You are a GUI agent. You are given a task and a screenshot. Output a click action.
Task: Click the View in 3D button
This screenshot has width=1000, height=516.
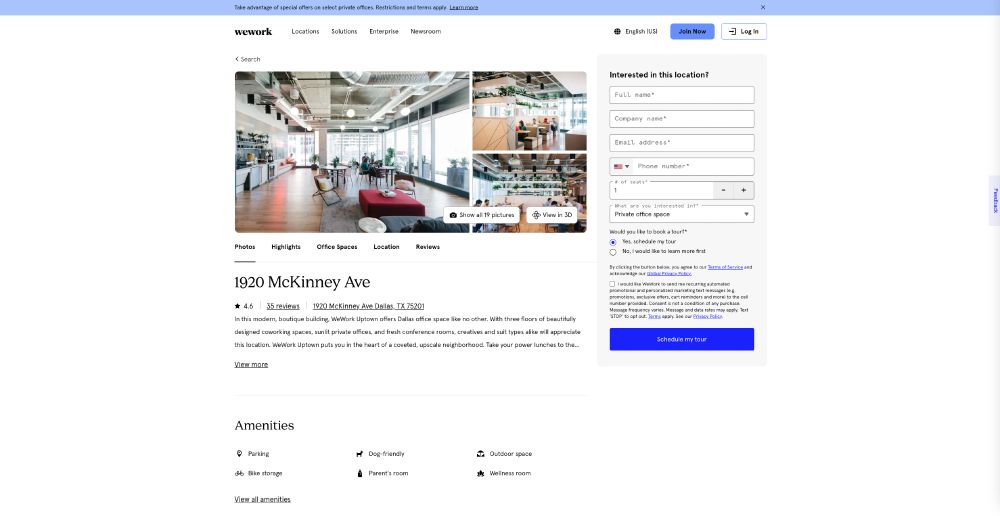tap(552, 215)
